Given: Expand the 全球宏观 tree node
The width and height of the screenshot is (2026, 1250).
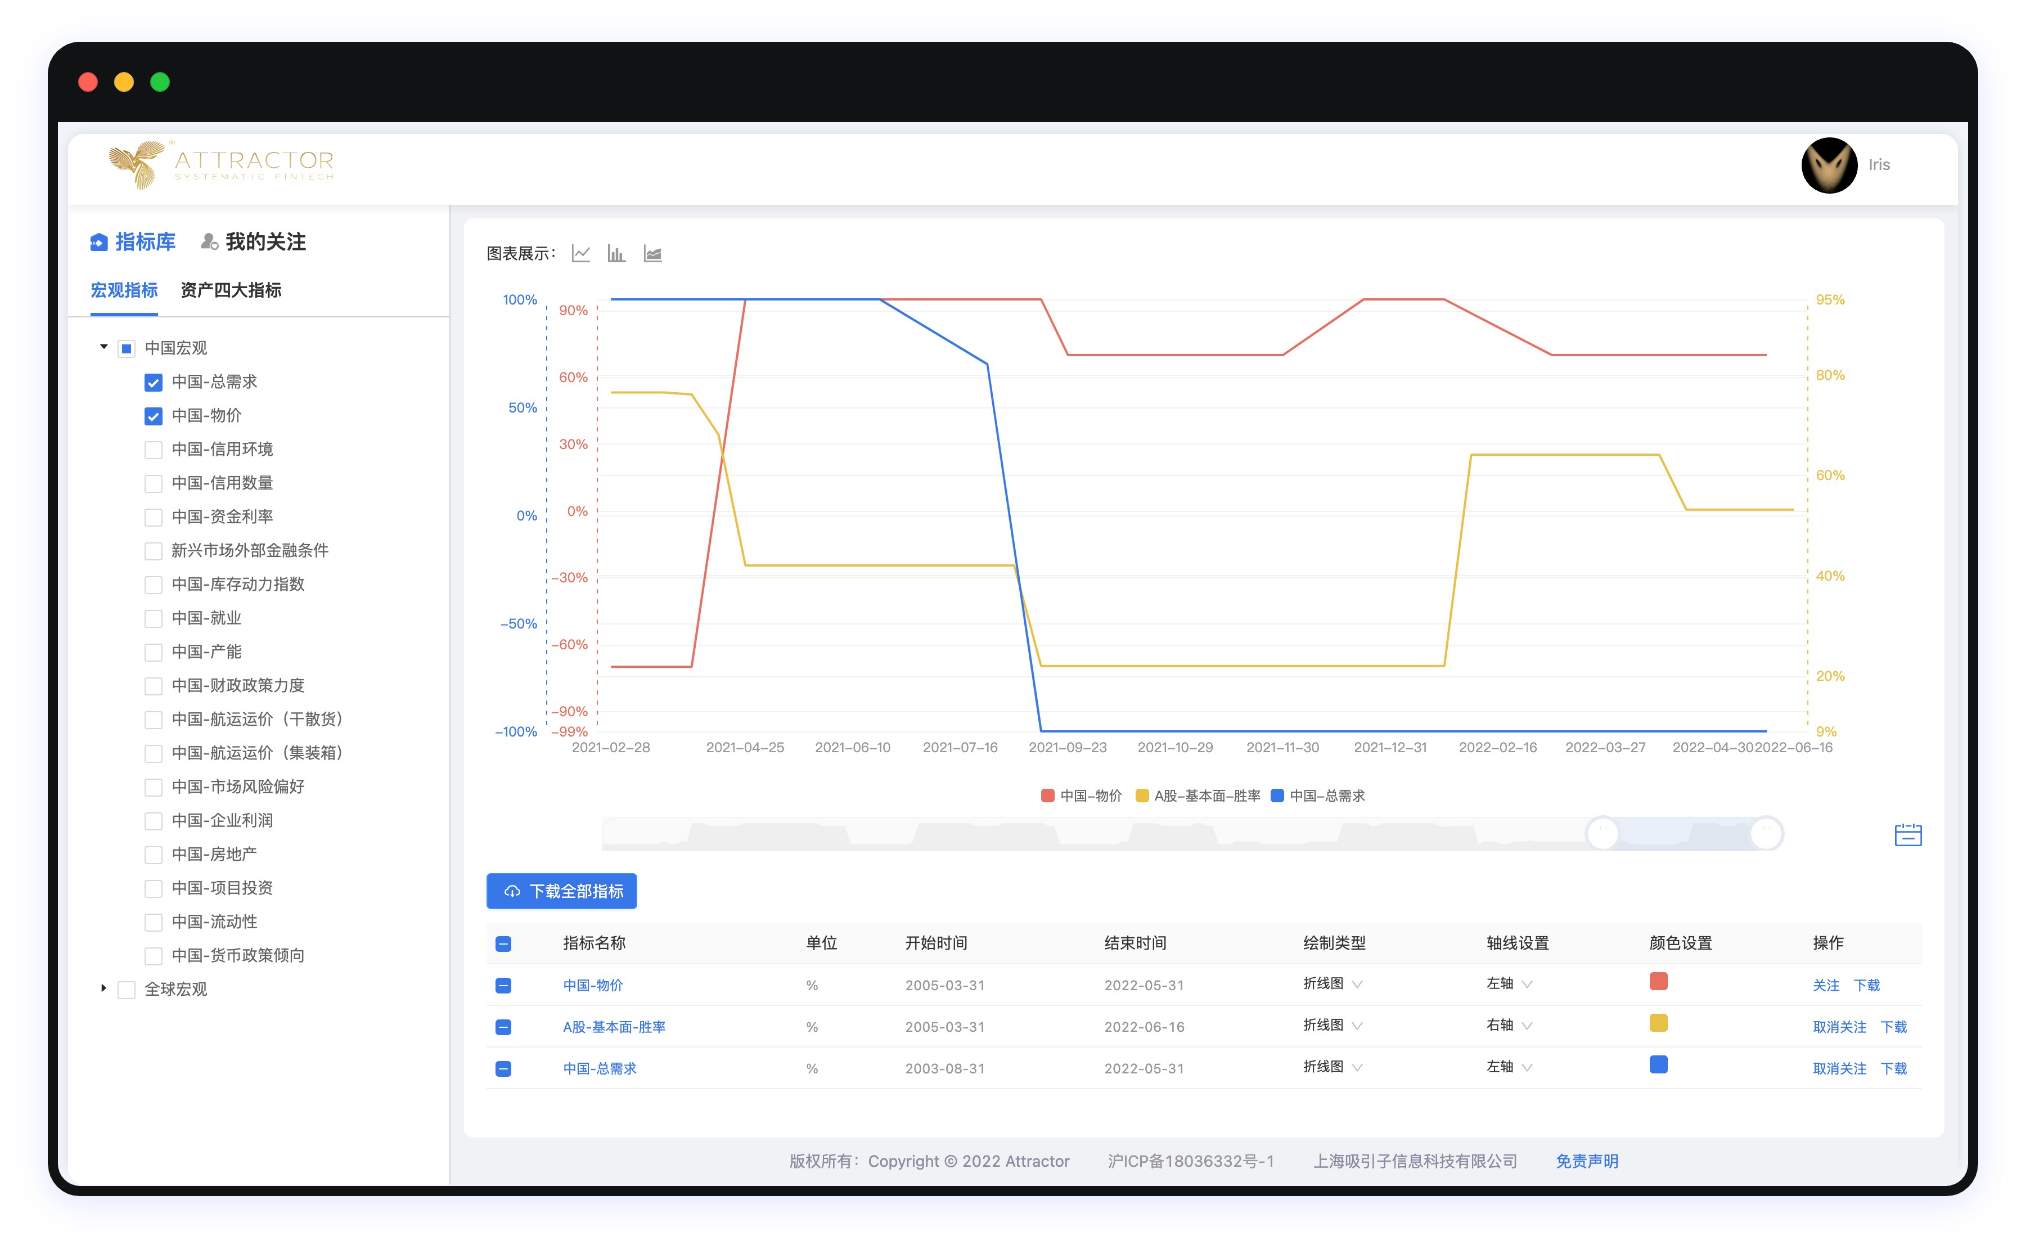Looking at the screenshot, I should coord(103,989).
